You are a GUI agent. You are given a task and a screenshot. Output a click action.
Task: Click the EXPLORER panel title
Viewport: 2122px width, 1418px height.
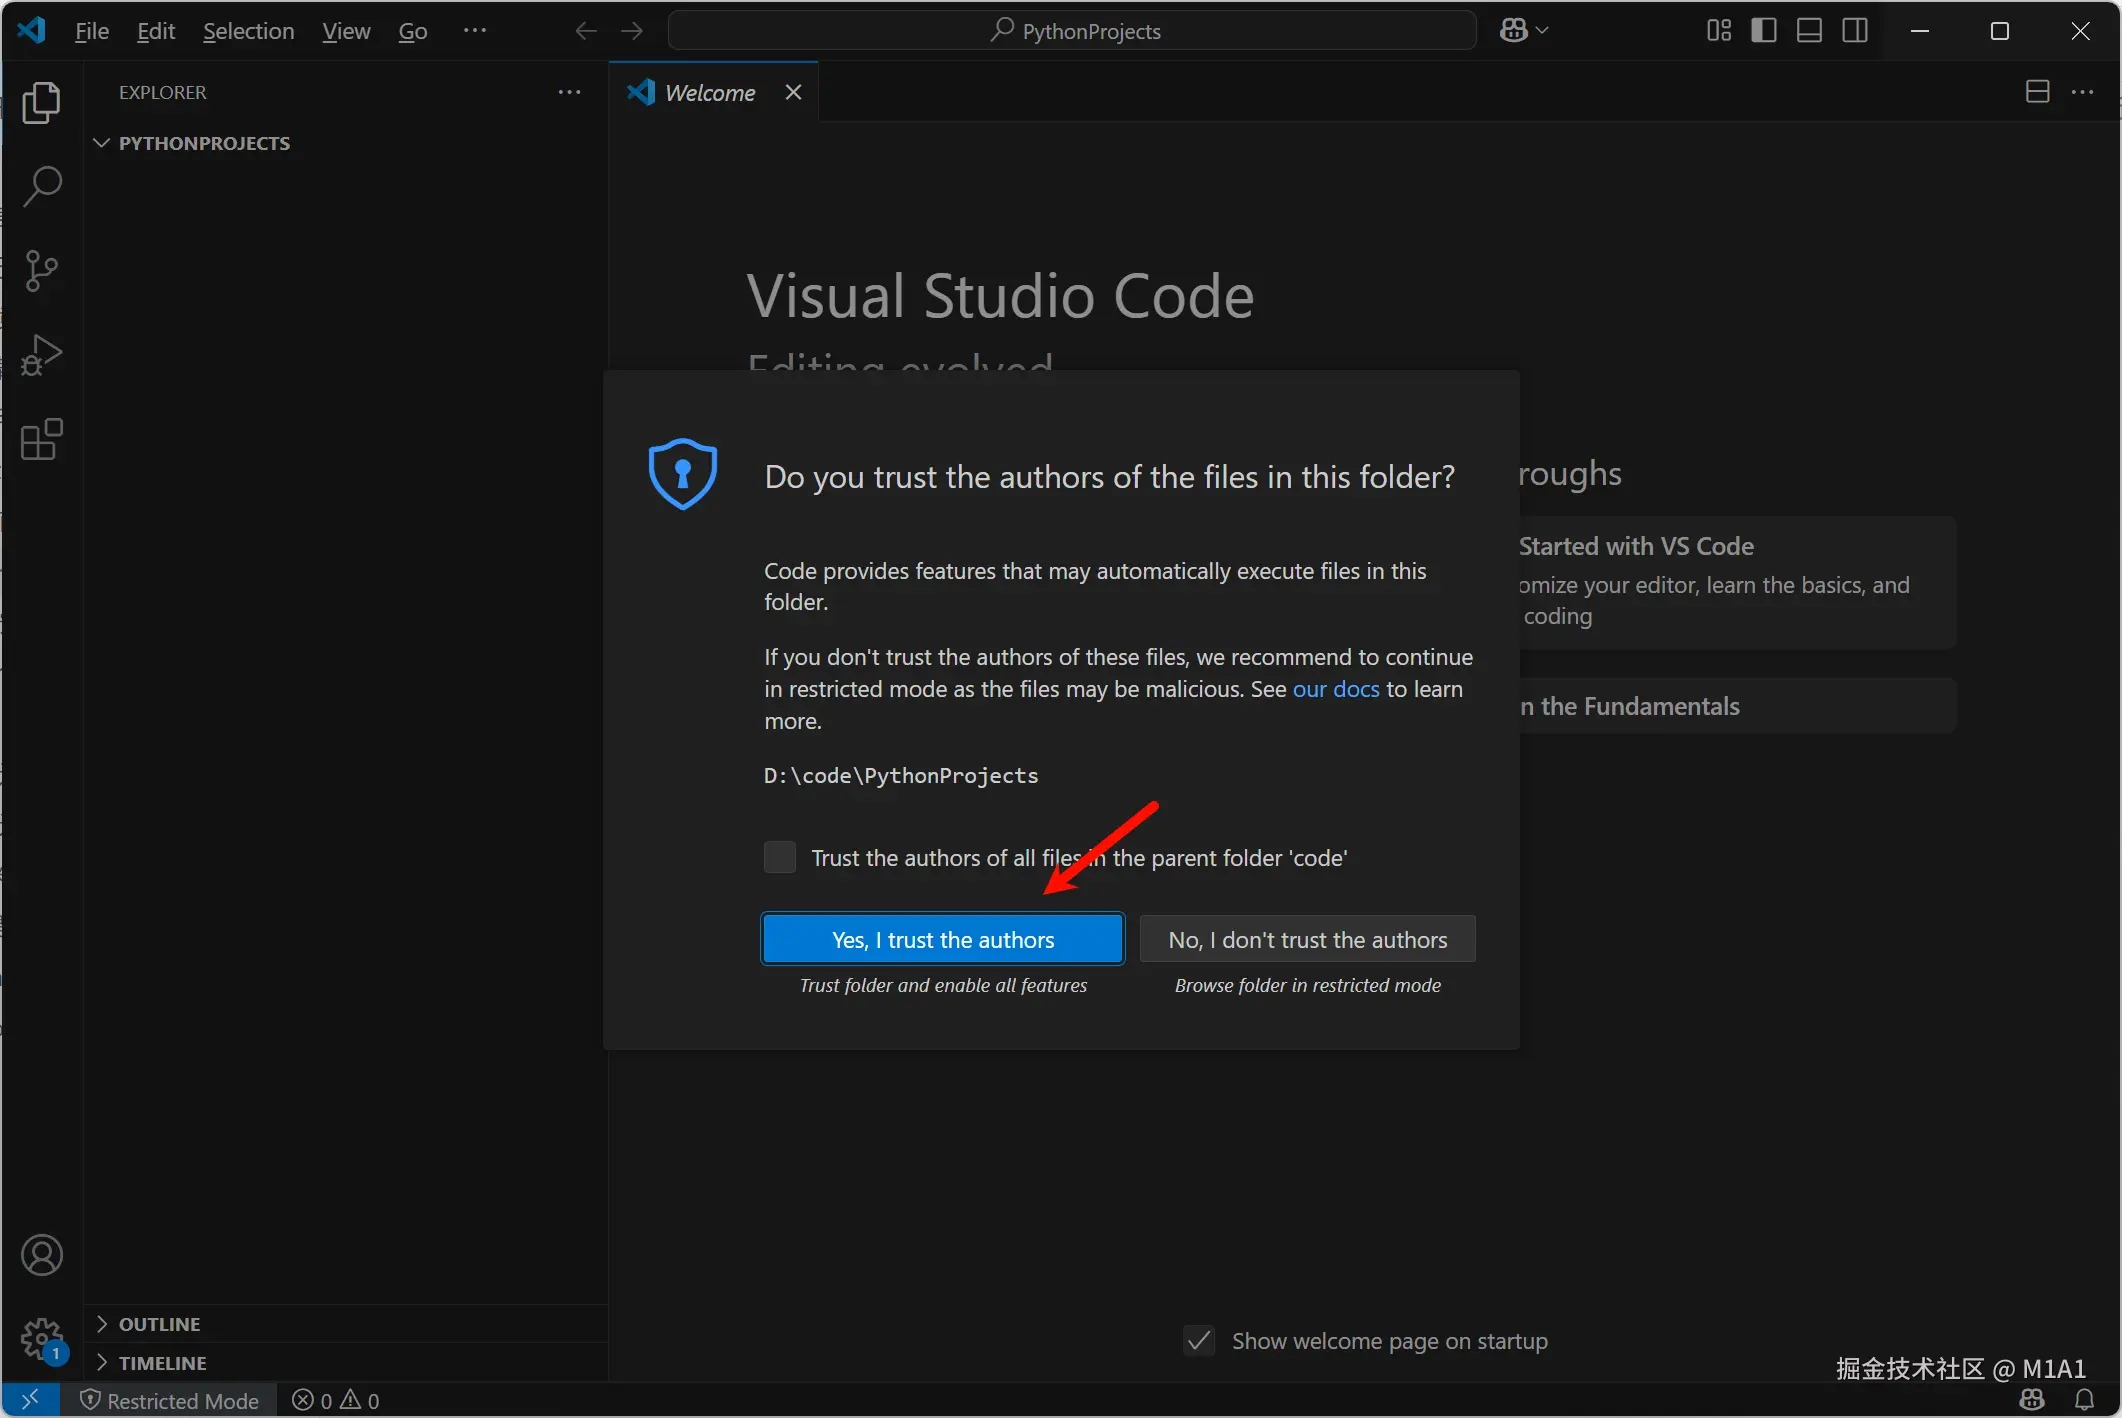point(163,92)
